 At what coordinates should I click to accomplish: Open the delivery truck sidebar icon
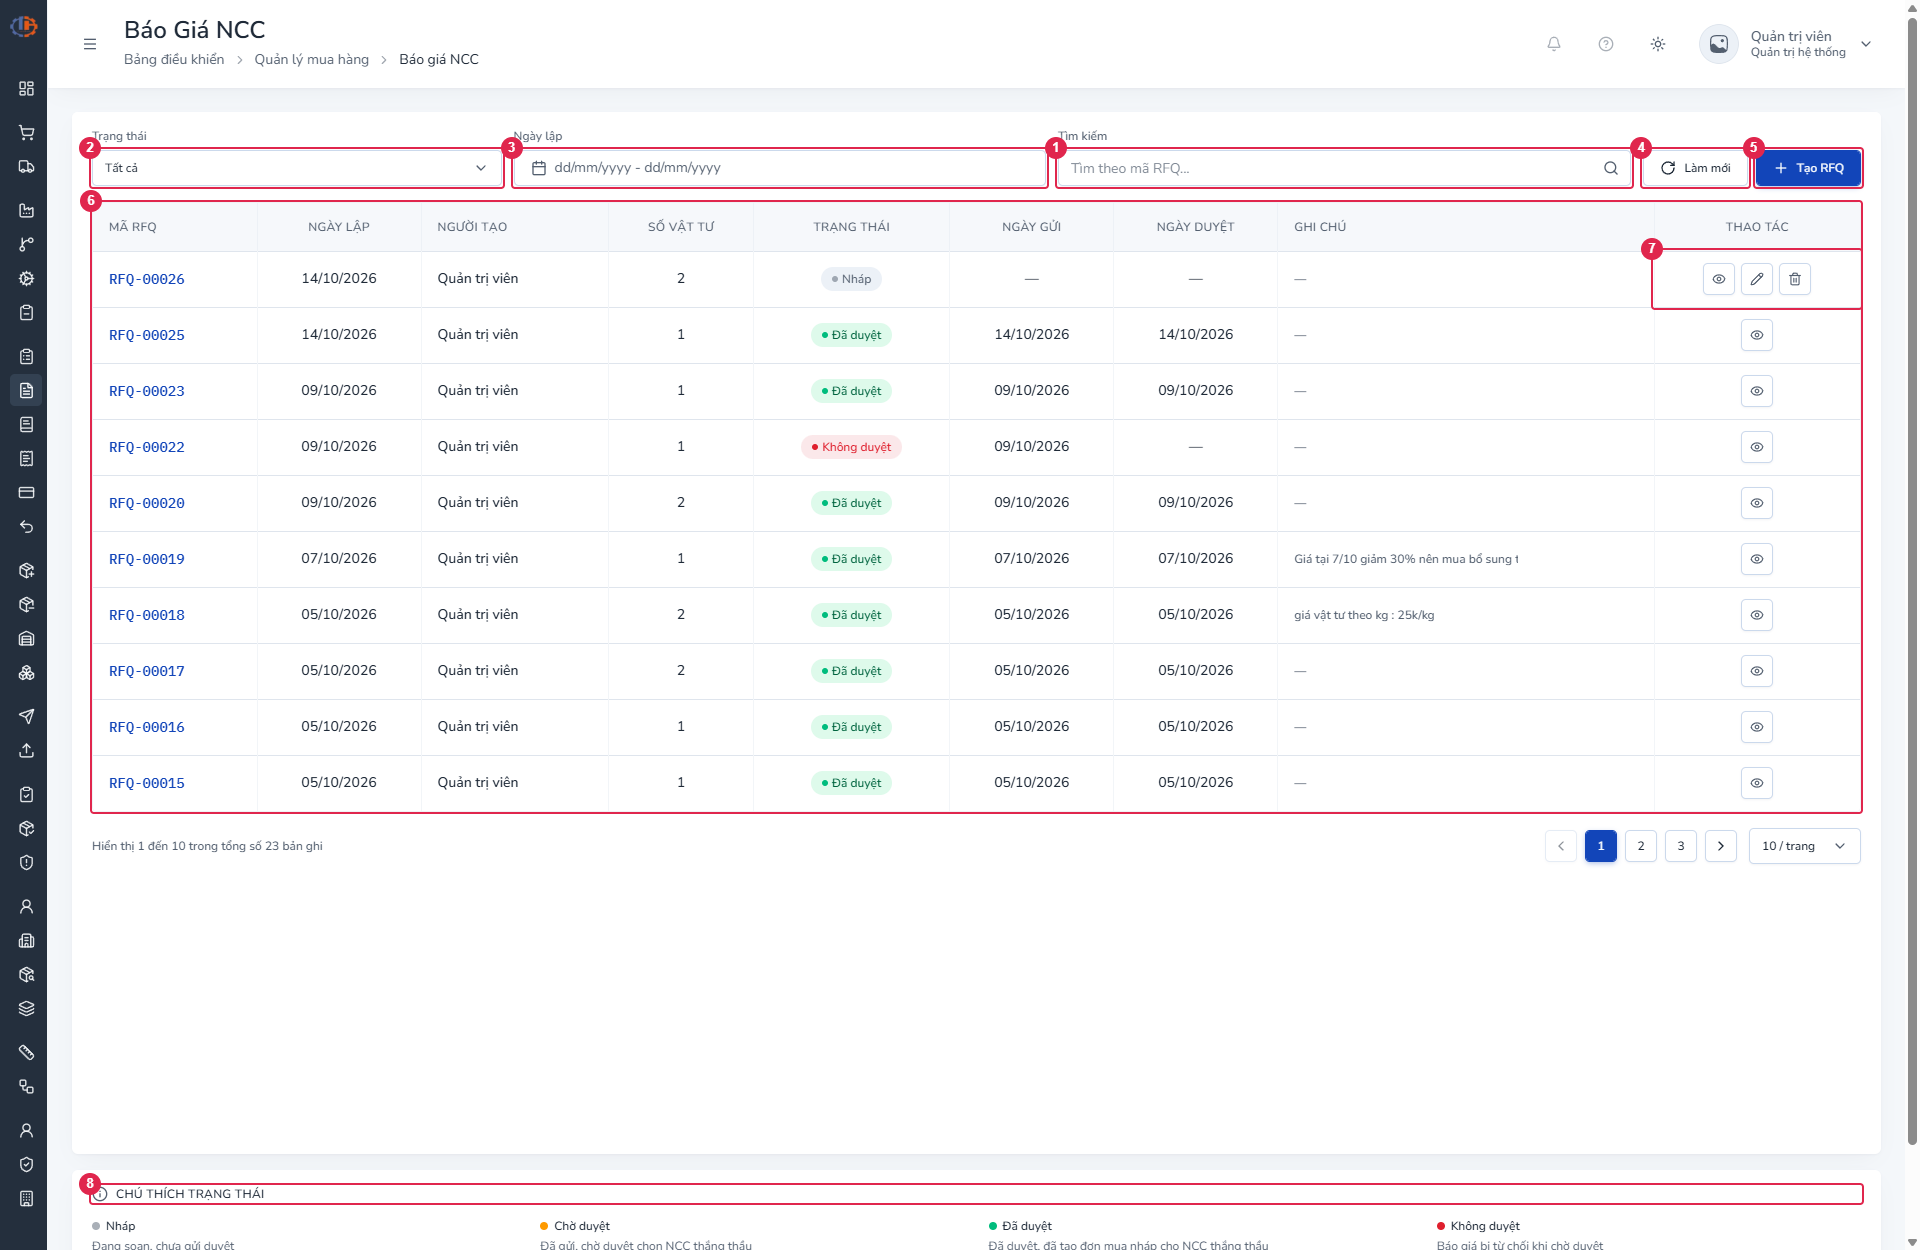[27, 167]
